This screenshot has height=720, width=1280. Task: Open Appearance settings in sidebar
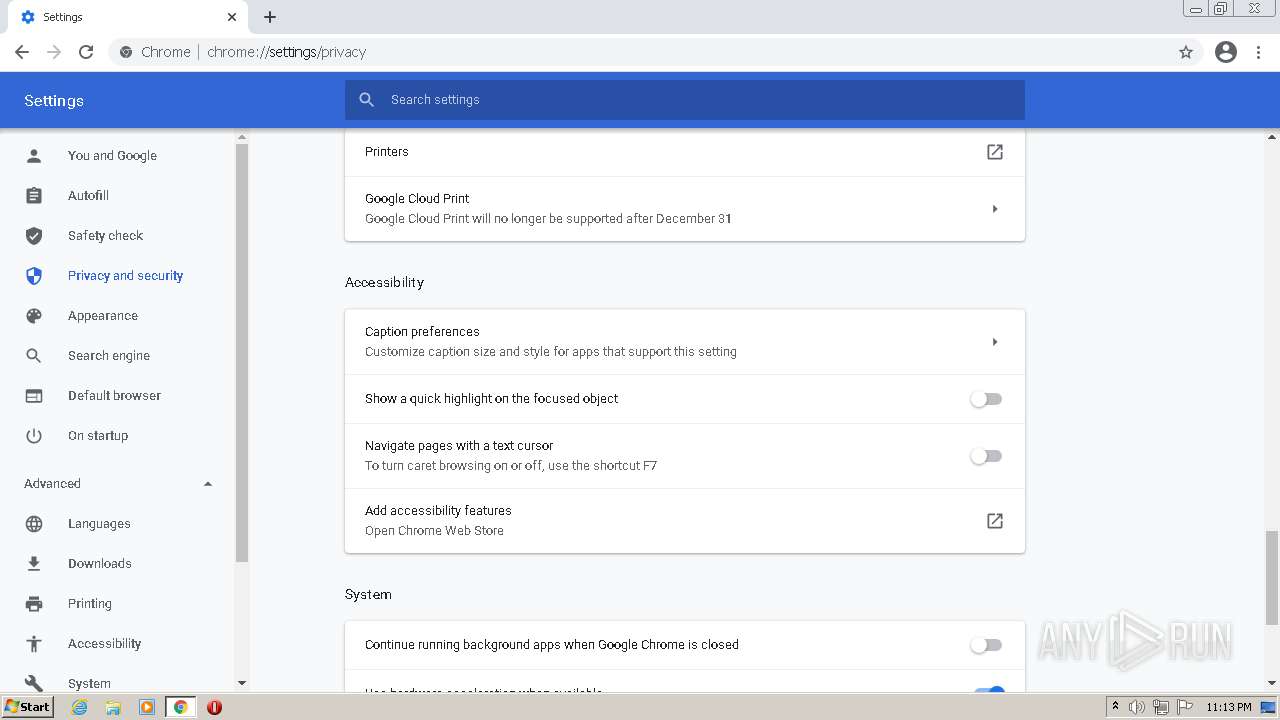pos(103,315)
